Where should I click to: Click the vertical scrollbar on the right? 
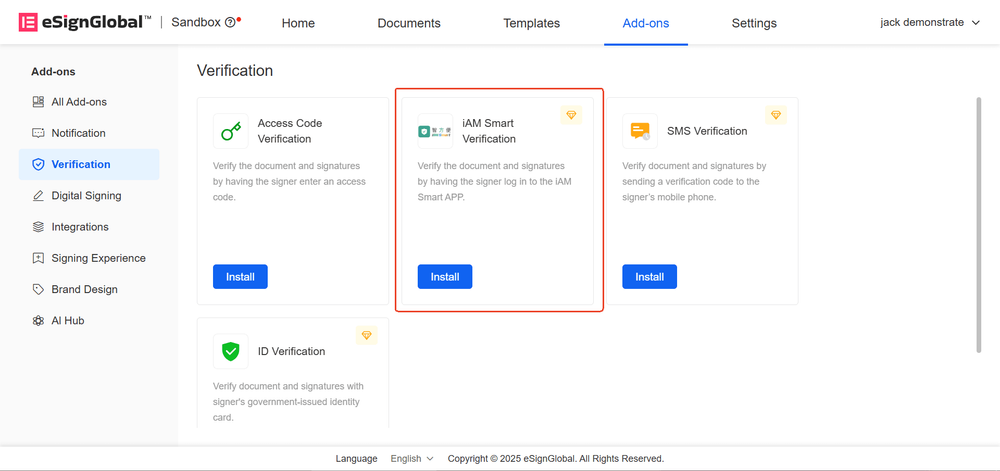979,224
